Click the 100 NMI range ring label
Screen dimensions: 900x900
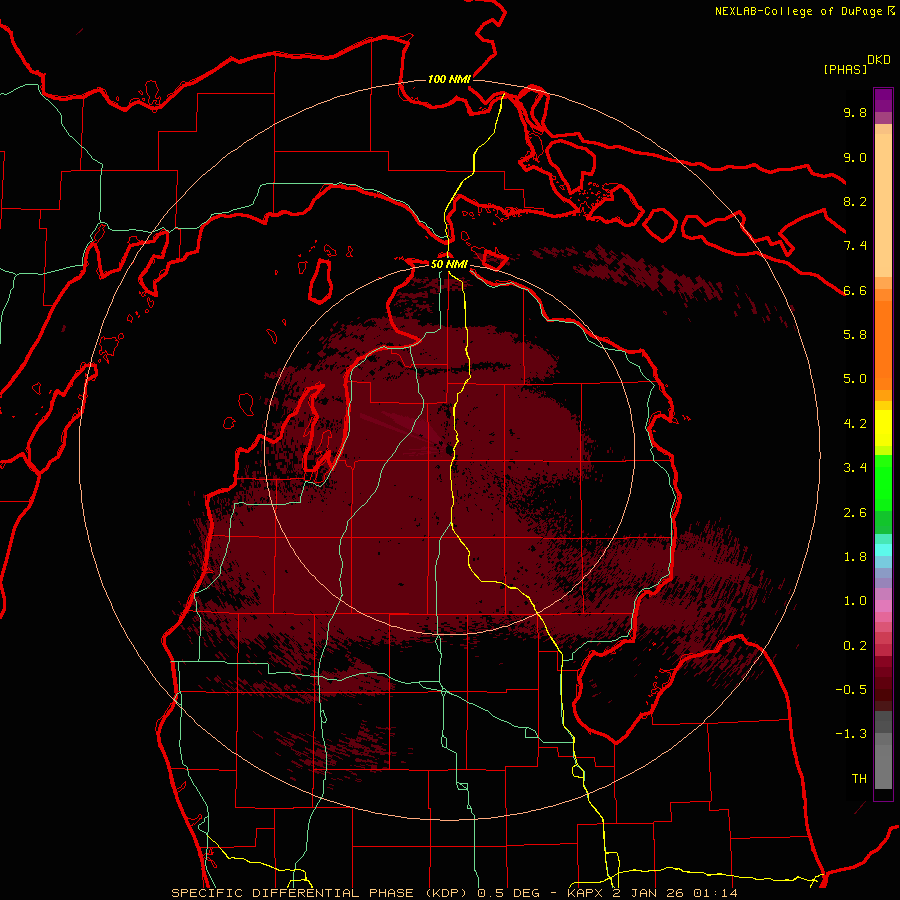pyautogui.click(x=449, y=79)
